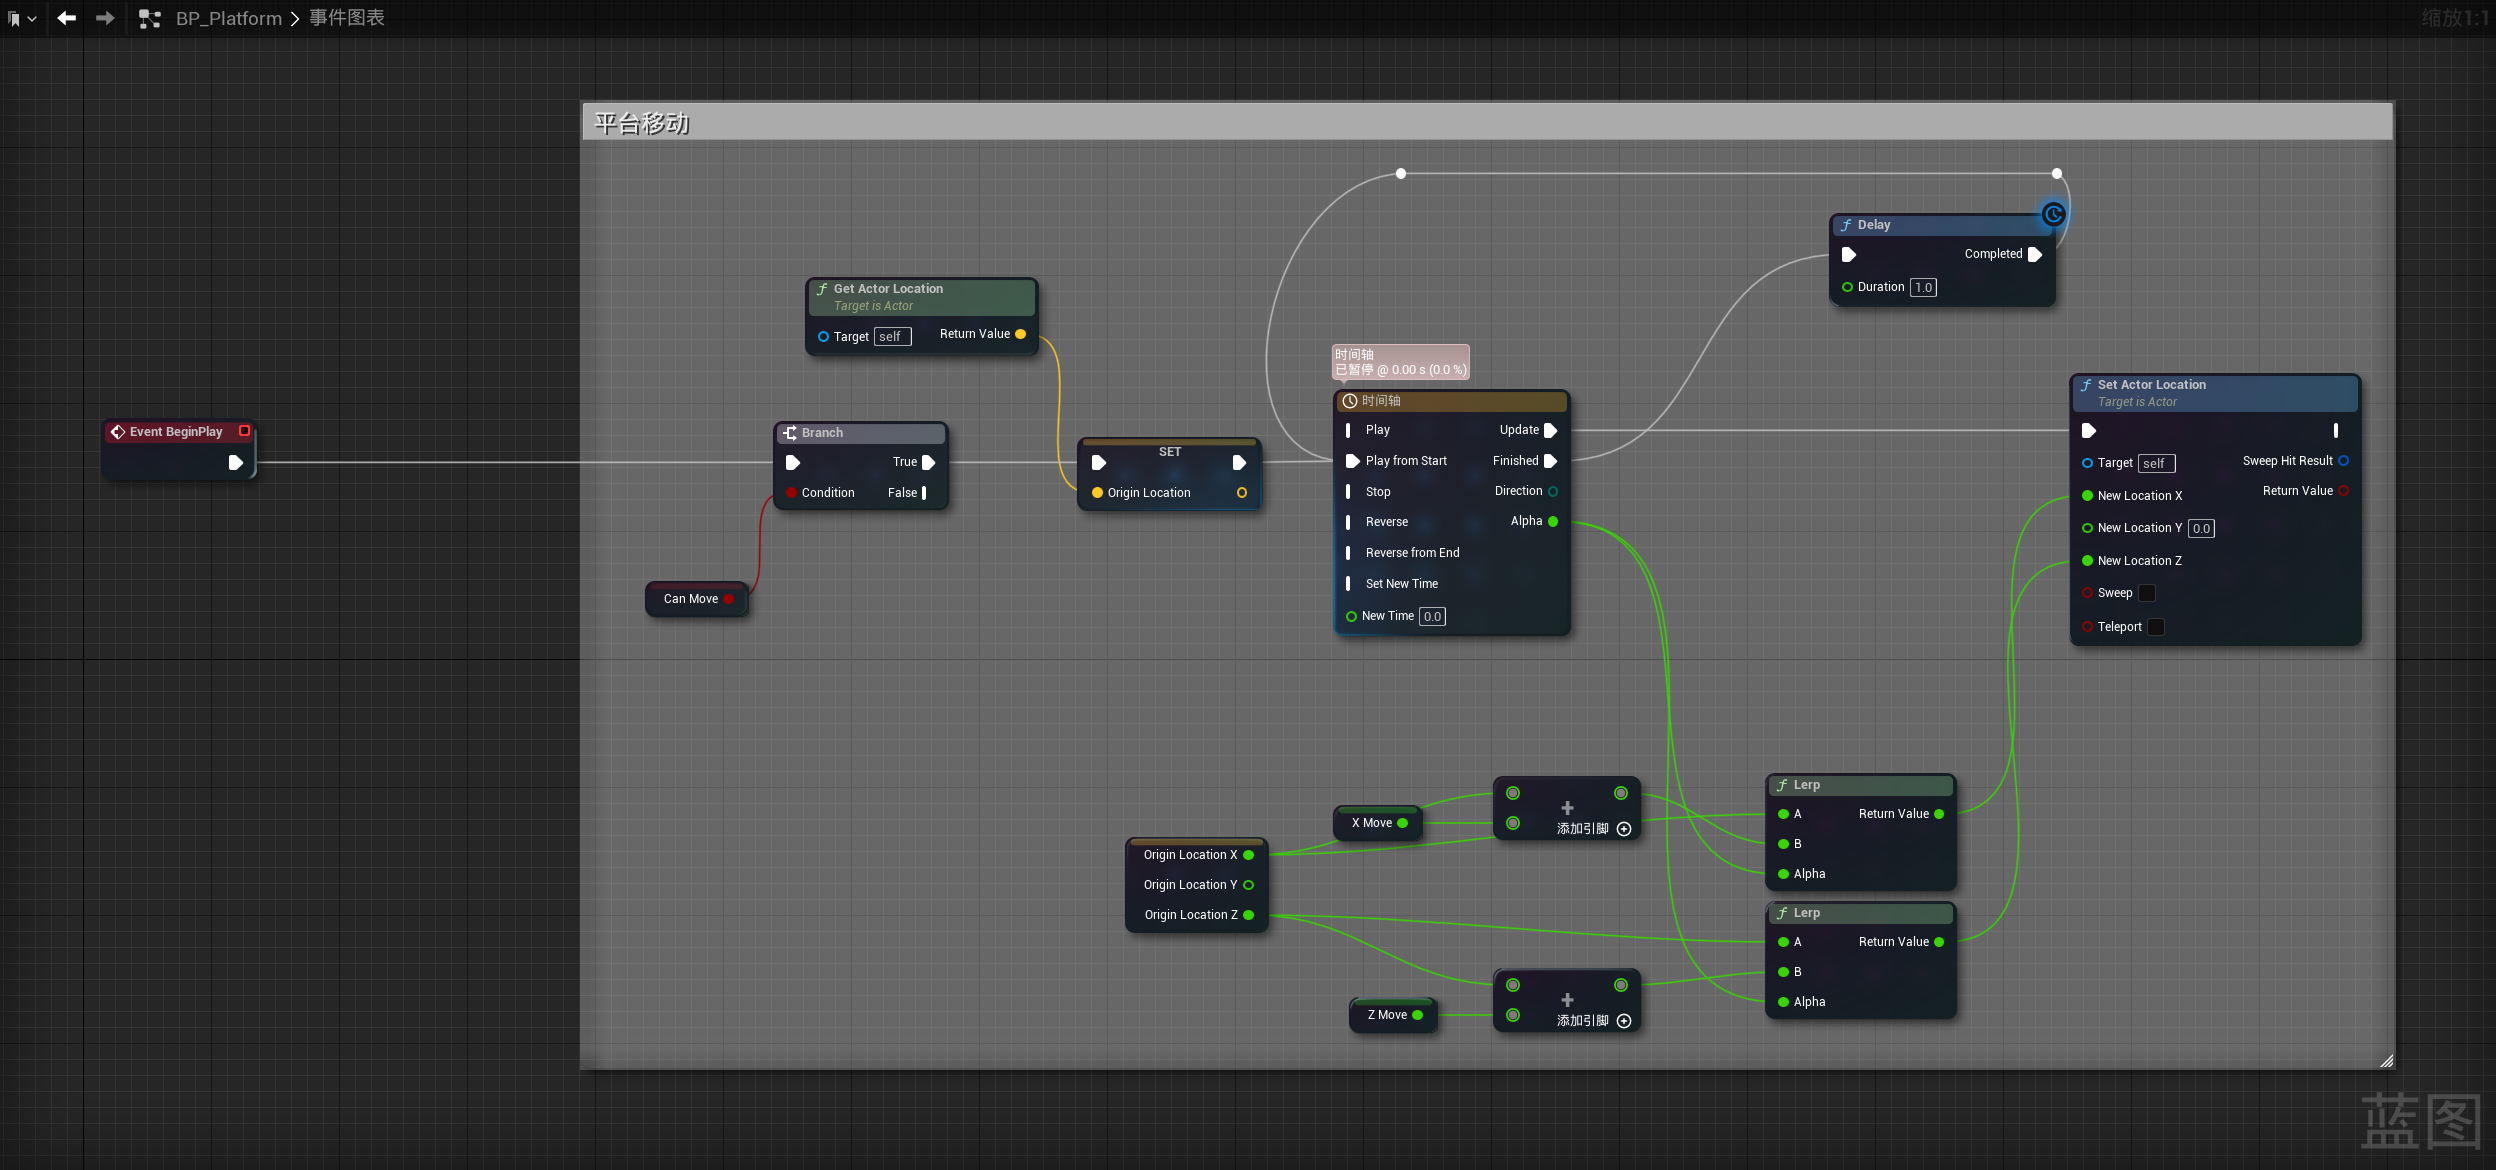Open the bookmarks dropdown at top left
Image resolution: width=2496 pixels, height=1170 pixels.
coord(21,18)
